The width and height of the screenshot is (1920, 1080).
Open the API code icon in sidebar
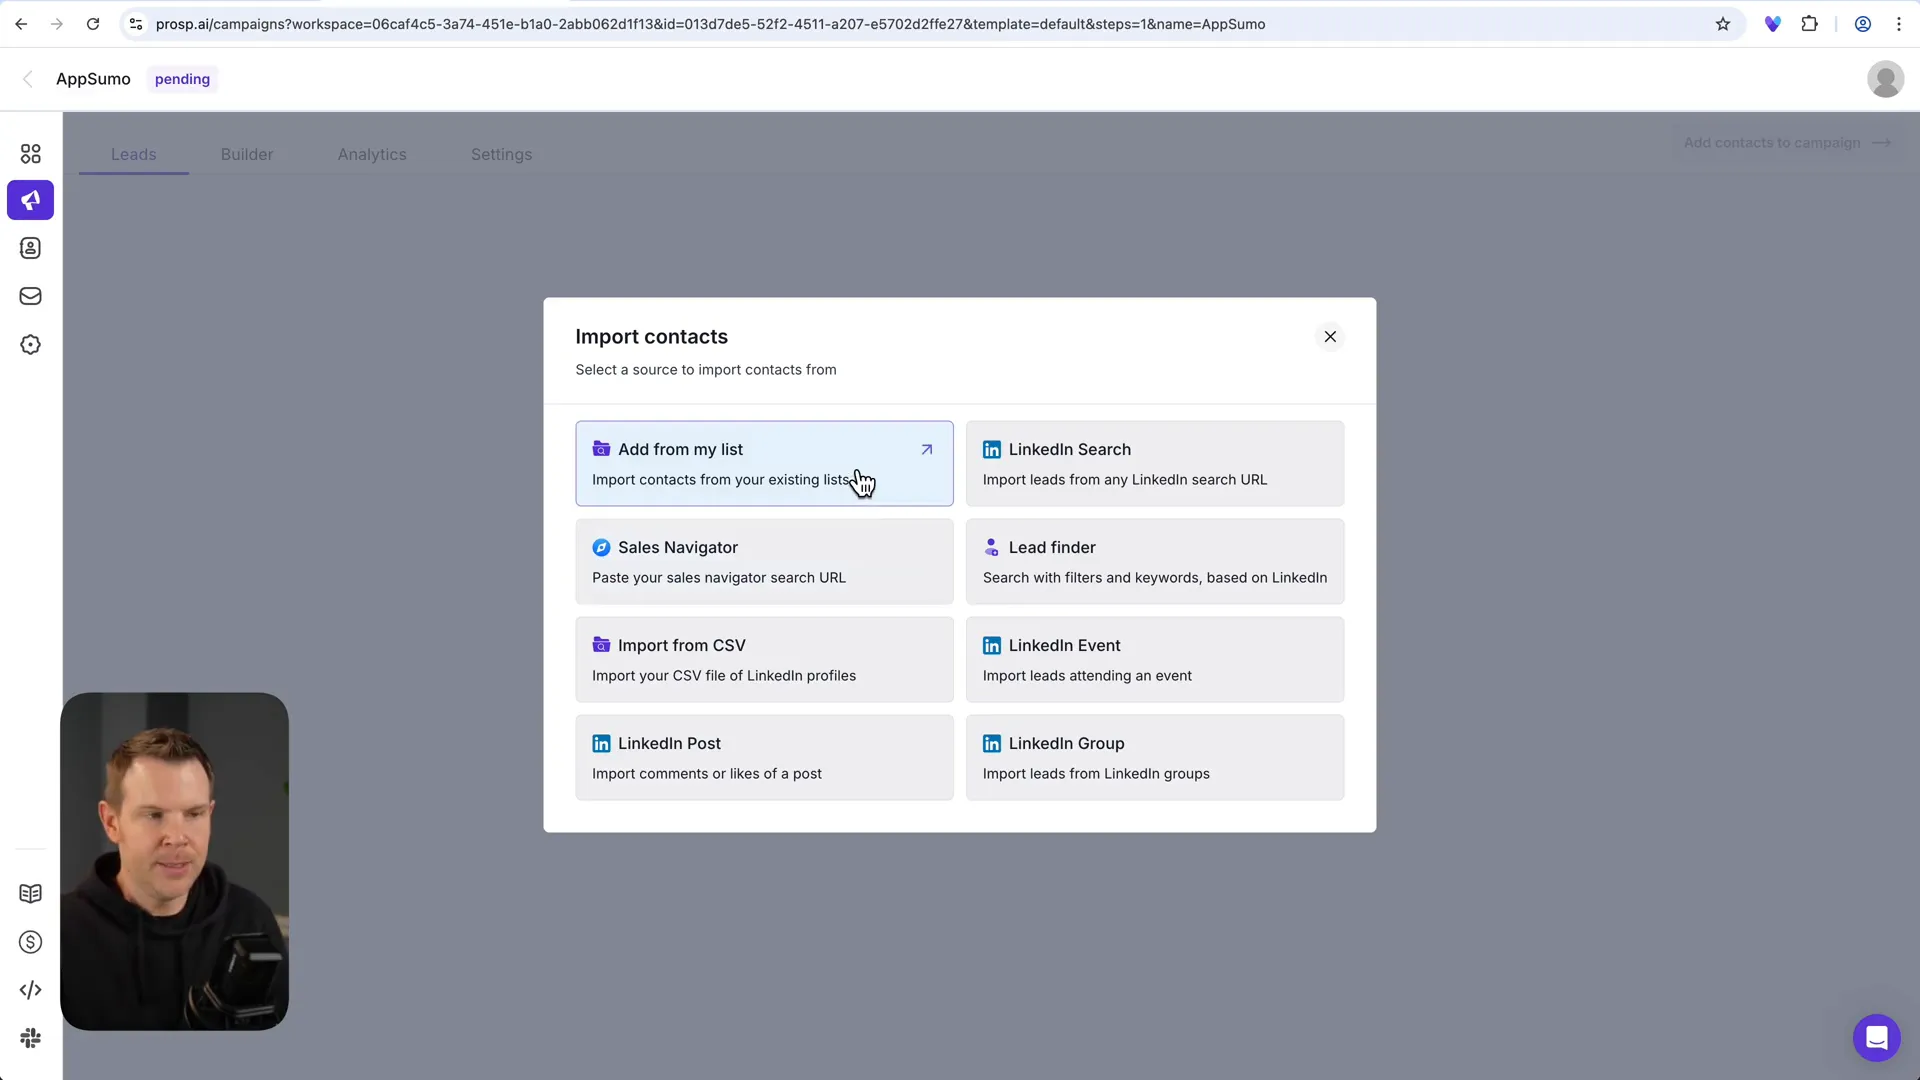(30, 990)
